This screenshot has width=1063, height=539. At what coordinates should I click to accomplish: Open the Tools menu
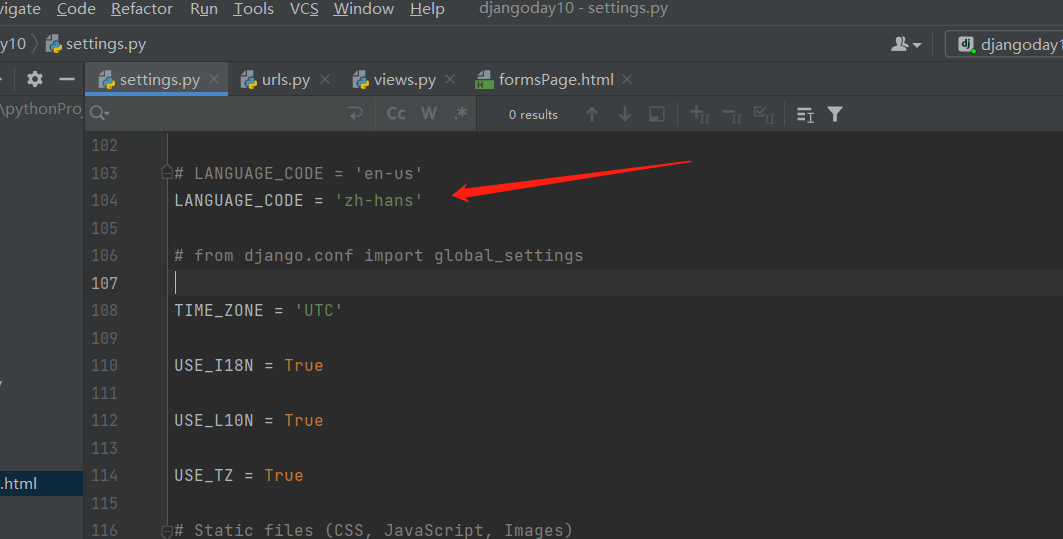pos(254,9)
